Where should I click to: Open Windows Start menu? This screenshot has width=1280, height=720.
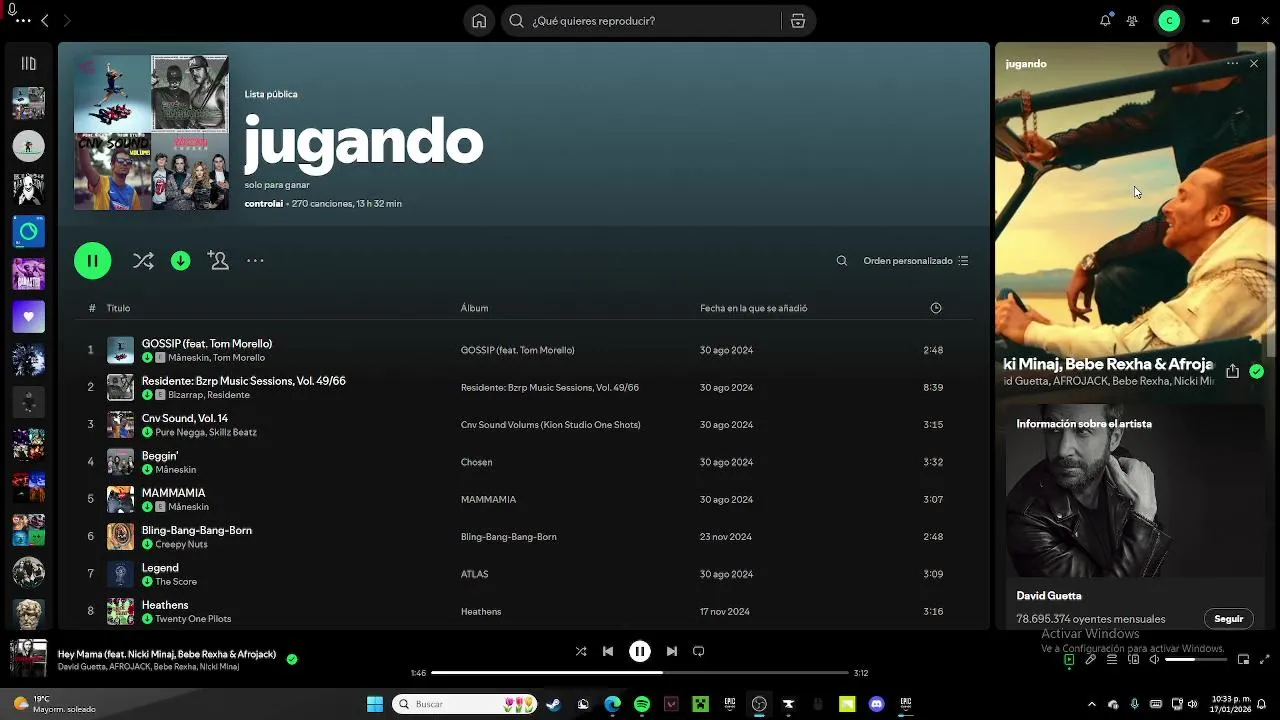[x=375, y=704]
